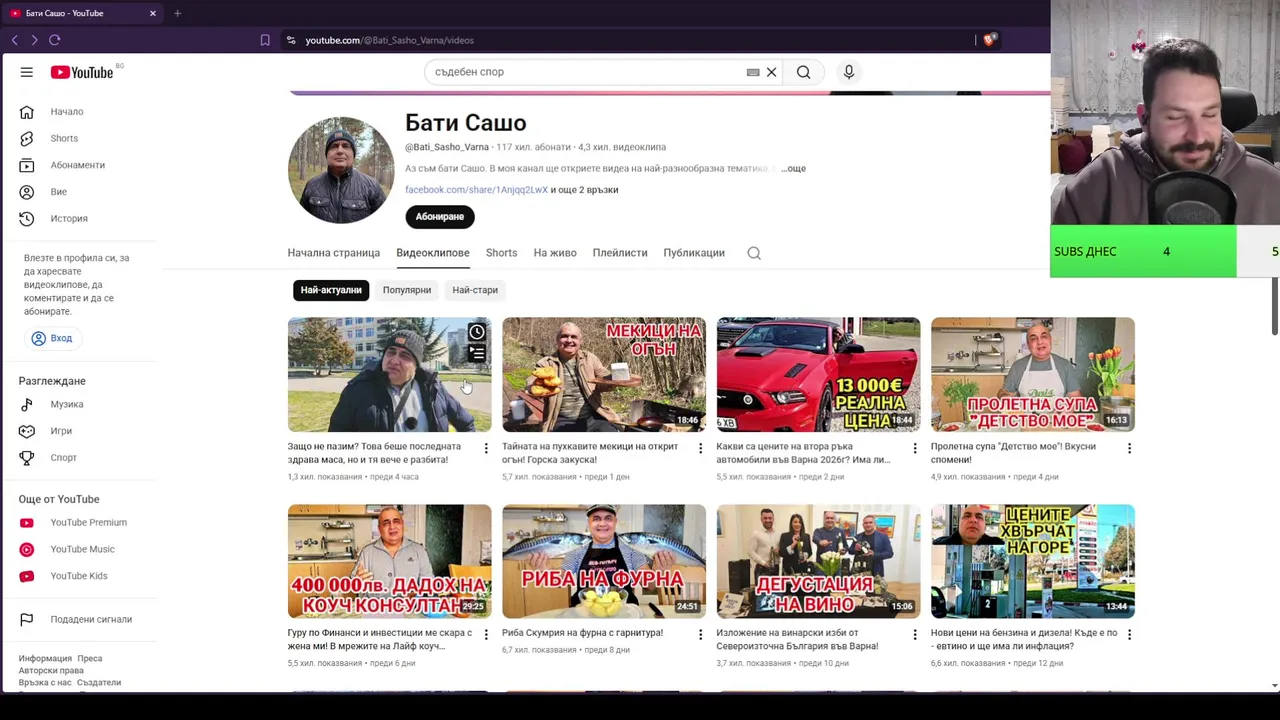The height and width of the screenshot is (720, 1280).
Task: Open options menu for Пролетна супа video
Action: click(1129, 449)
